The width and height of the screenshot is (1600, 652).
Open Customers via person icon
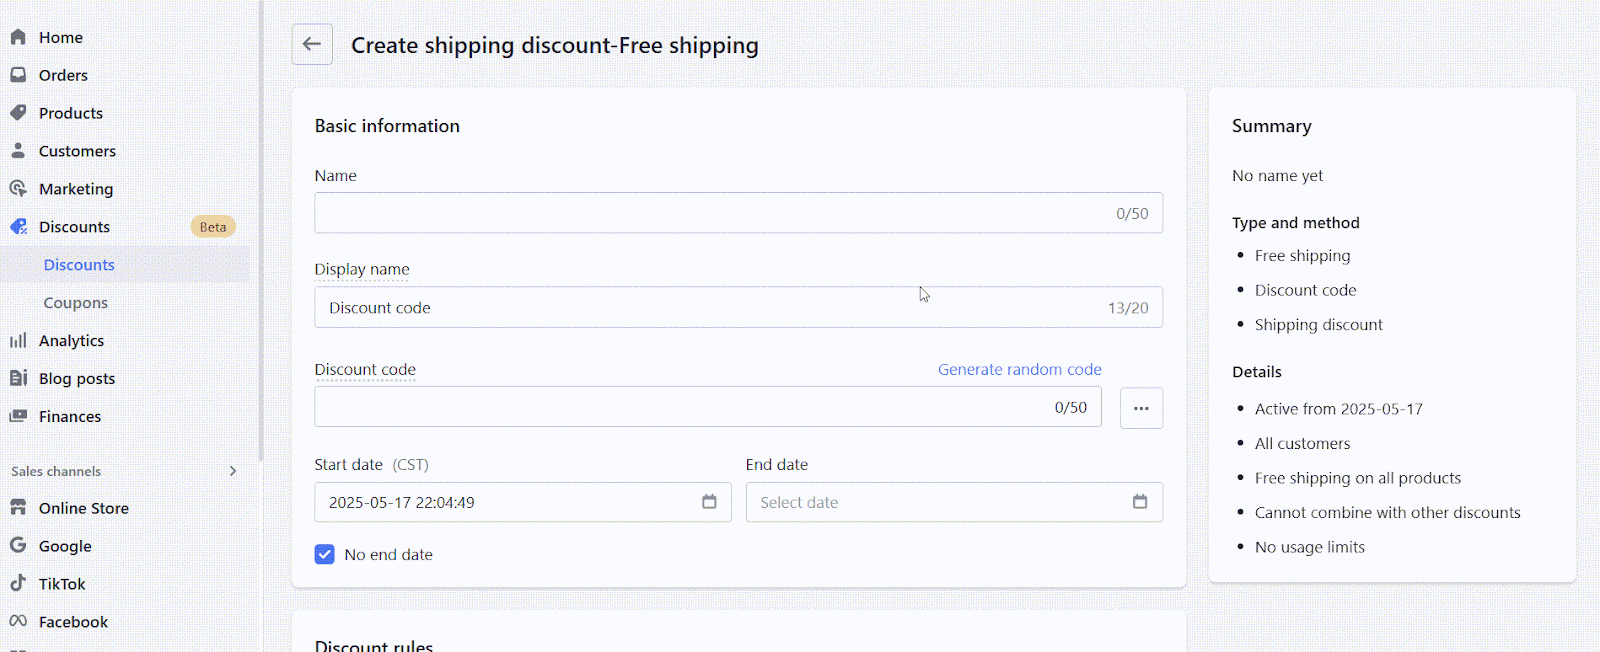click(18, 151)
